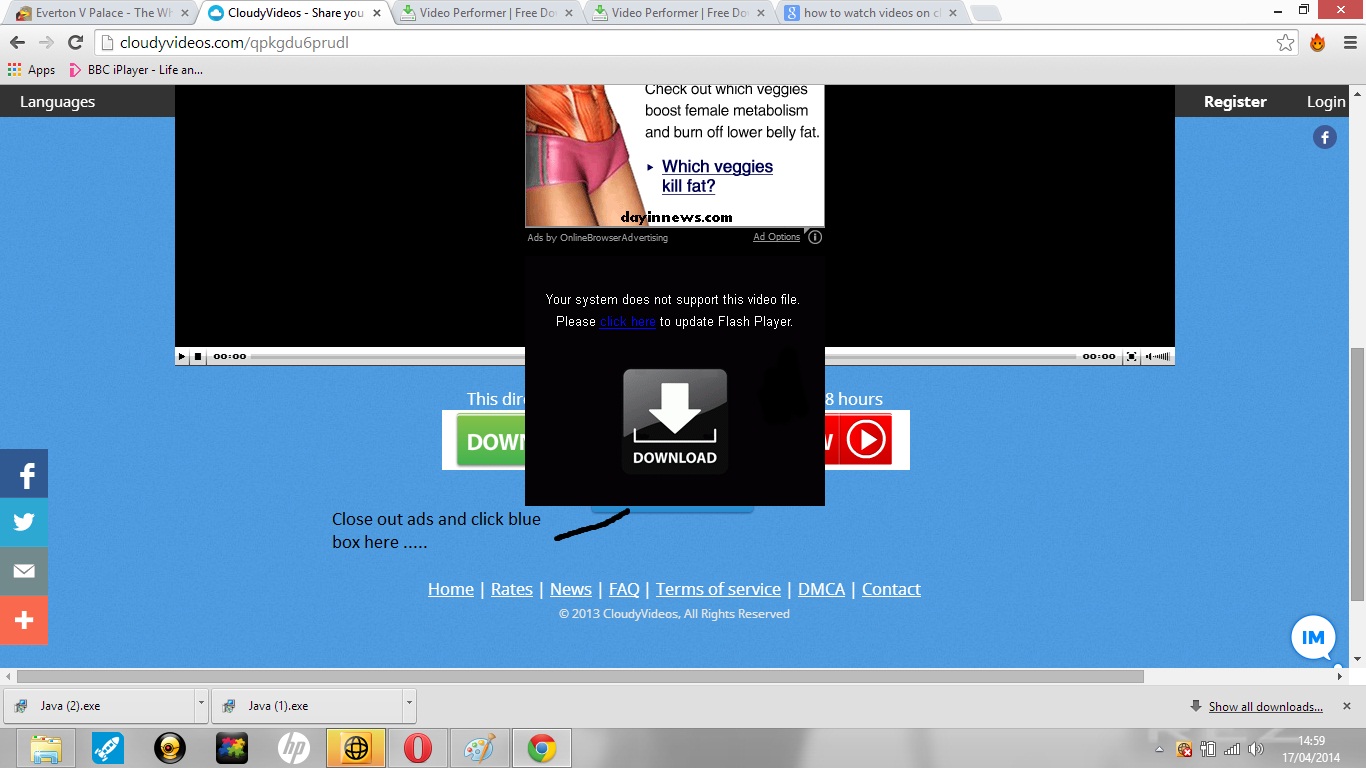Click the Facebook share icon in left sidebar
The width and height of the screenshot is (1366, 768).
[x=24, y=474]
